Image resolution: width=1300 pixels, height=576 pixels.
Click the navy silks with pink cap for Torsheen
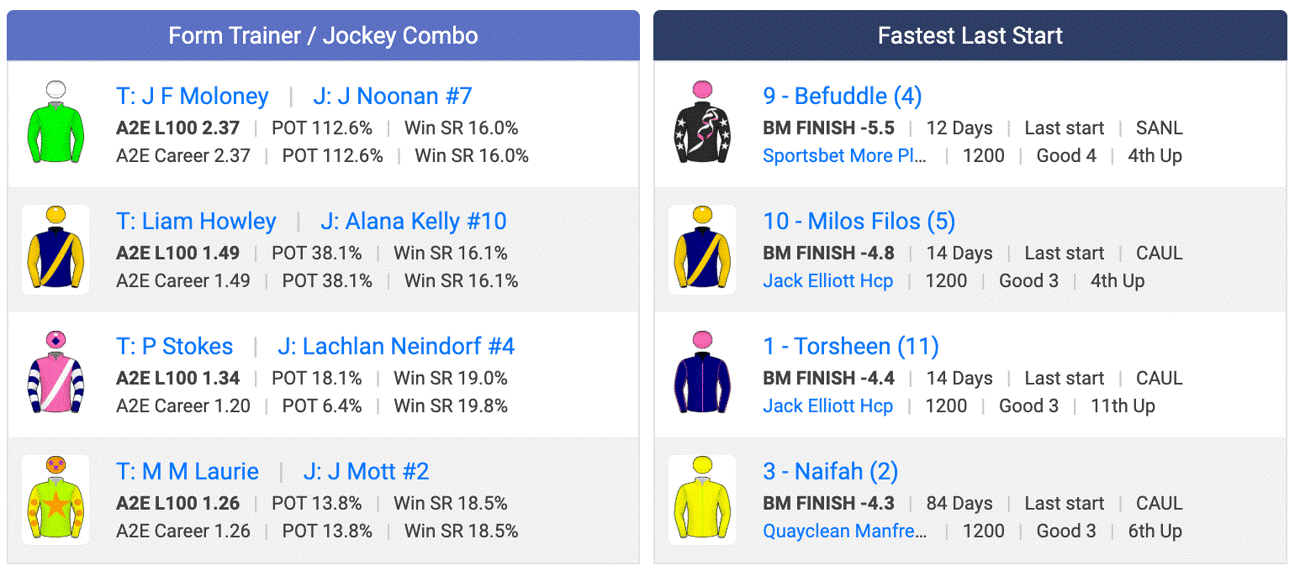click(x=702, y=374)
